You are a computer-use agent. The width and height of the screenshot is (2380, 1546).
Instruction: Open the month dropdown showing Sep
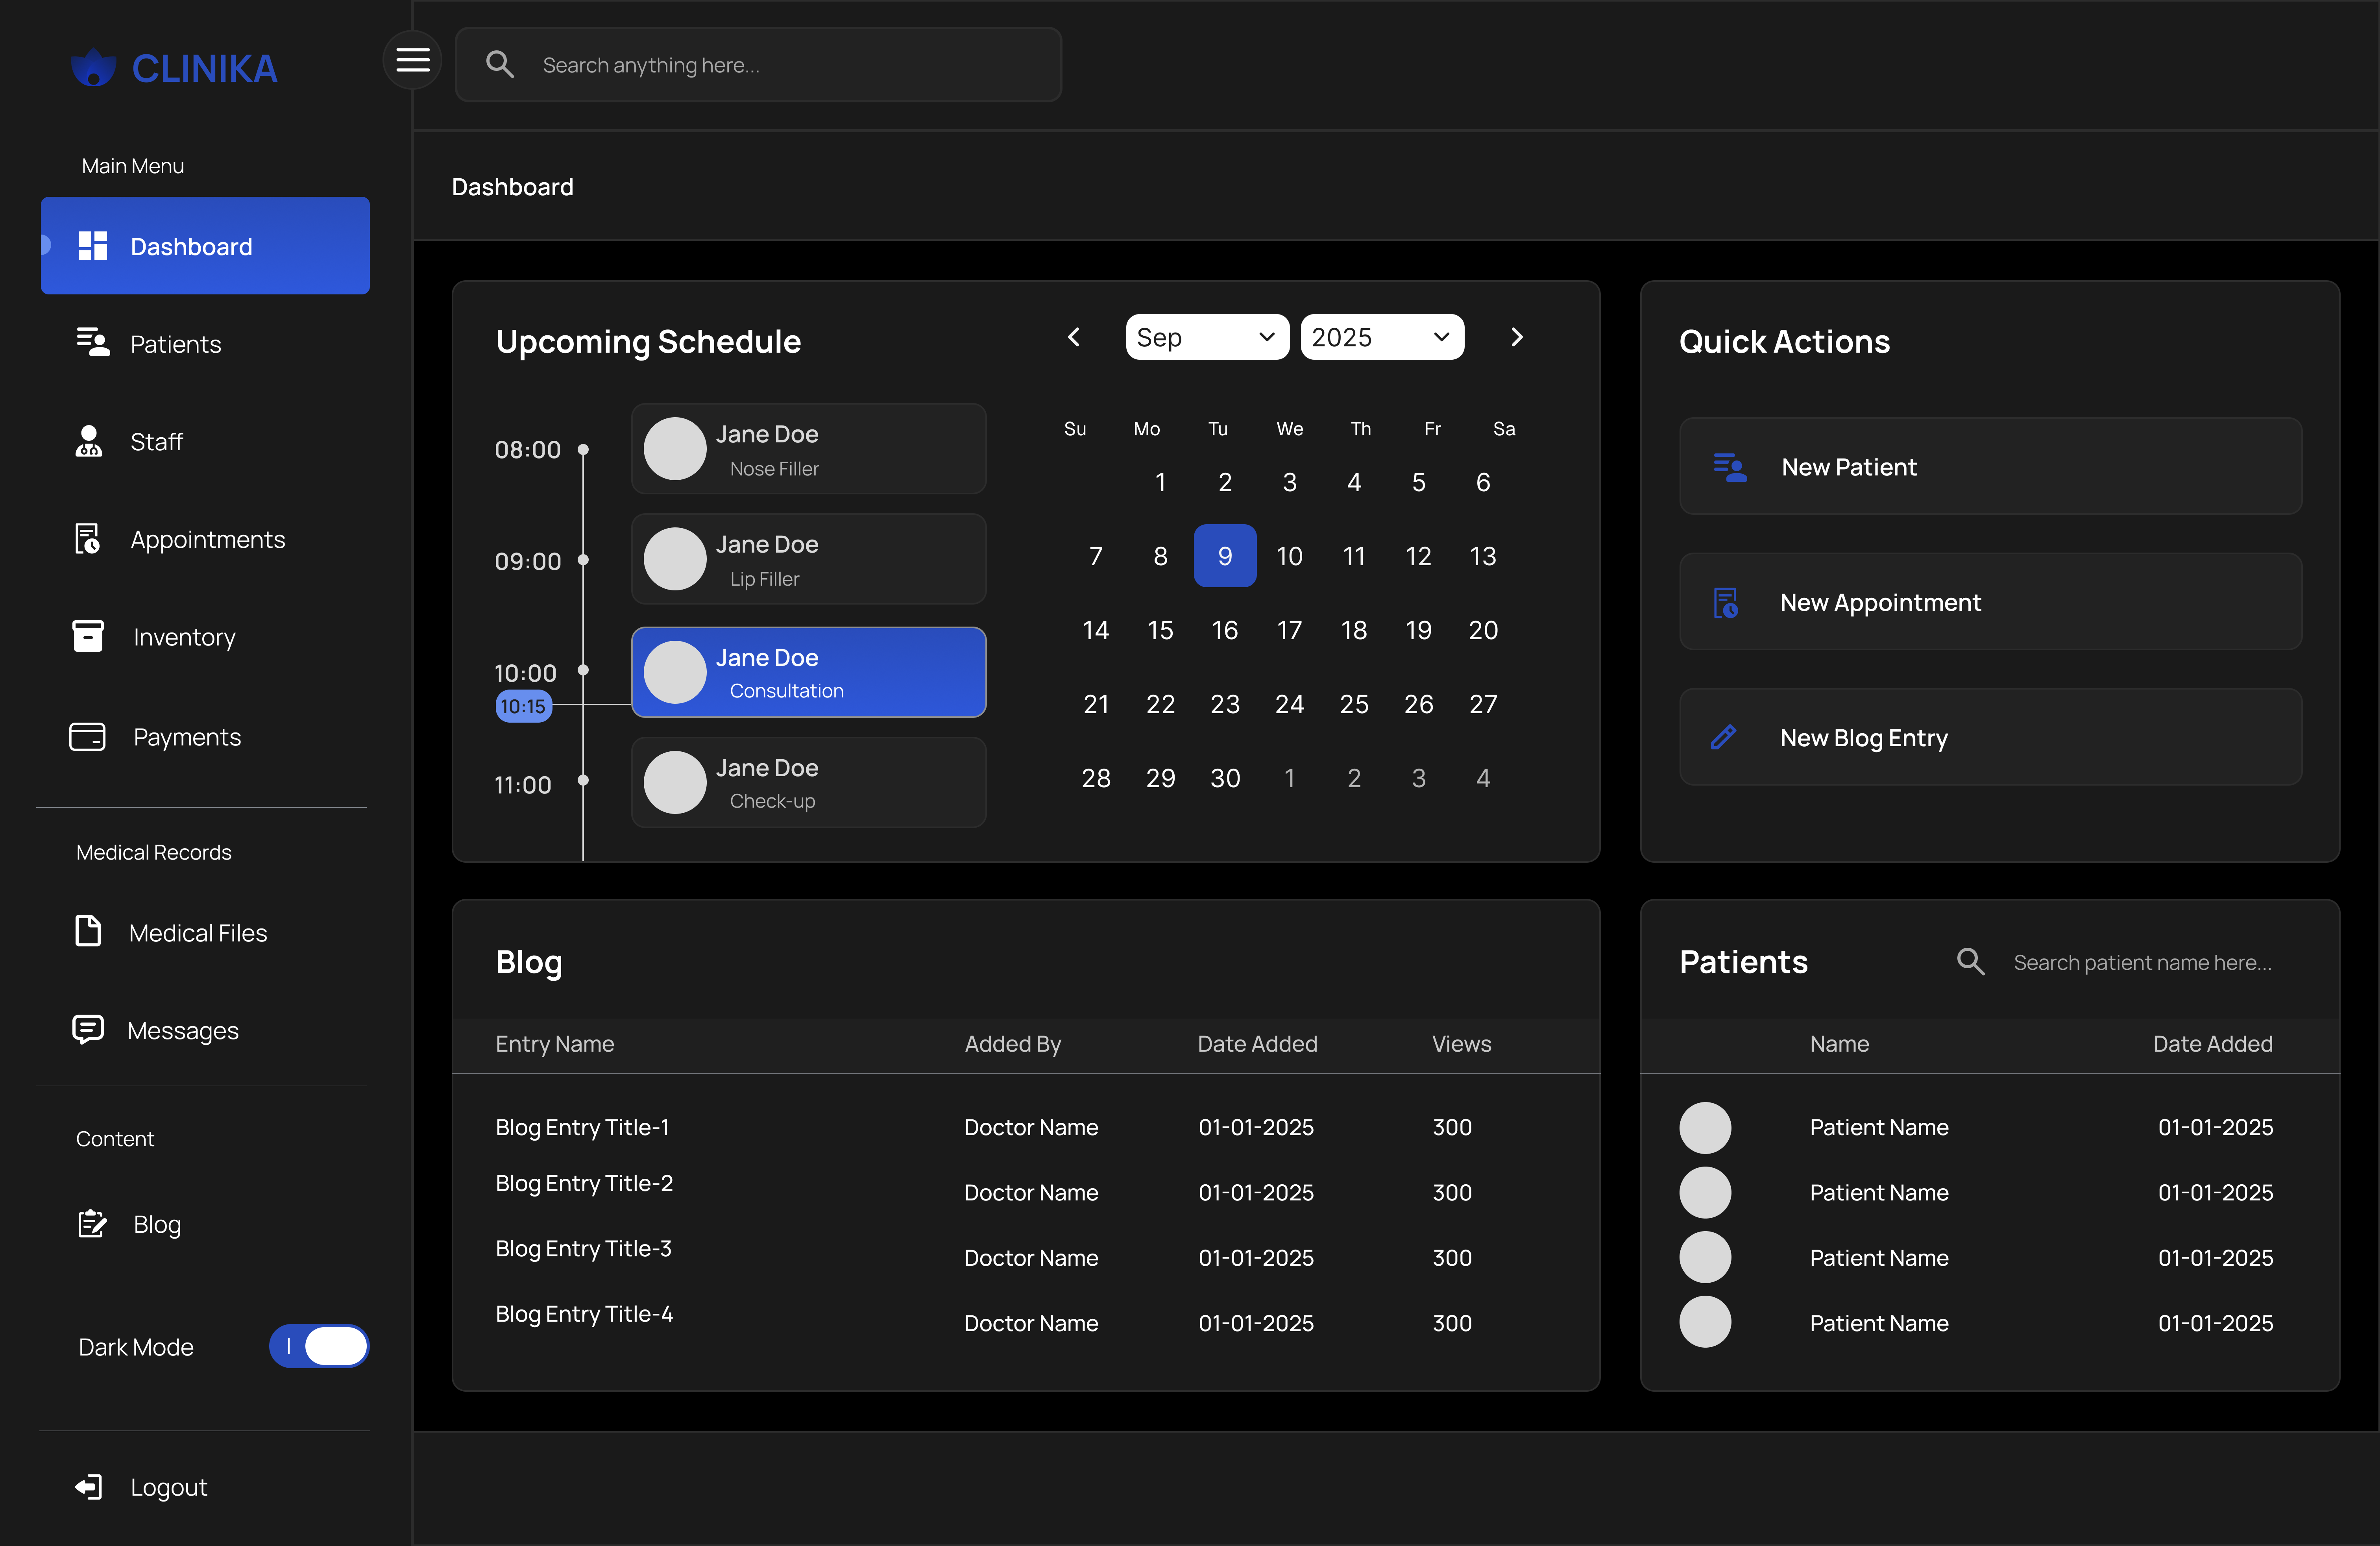tap(1206, 337)
